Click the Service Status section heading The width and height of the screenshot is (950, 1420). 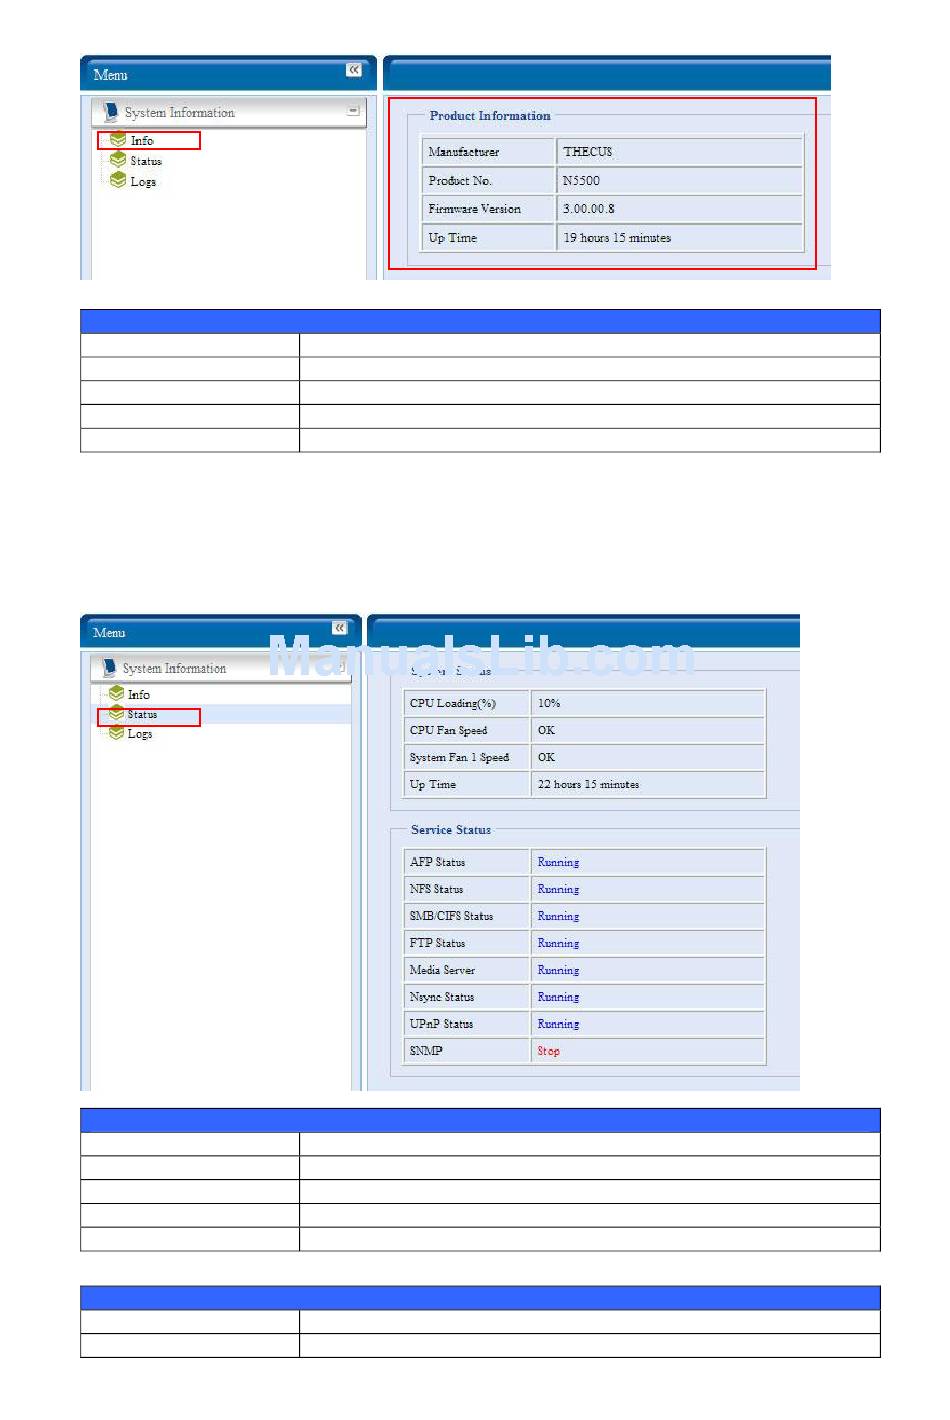[x=451, y=830]
